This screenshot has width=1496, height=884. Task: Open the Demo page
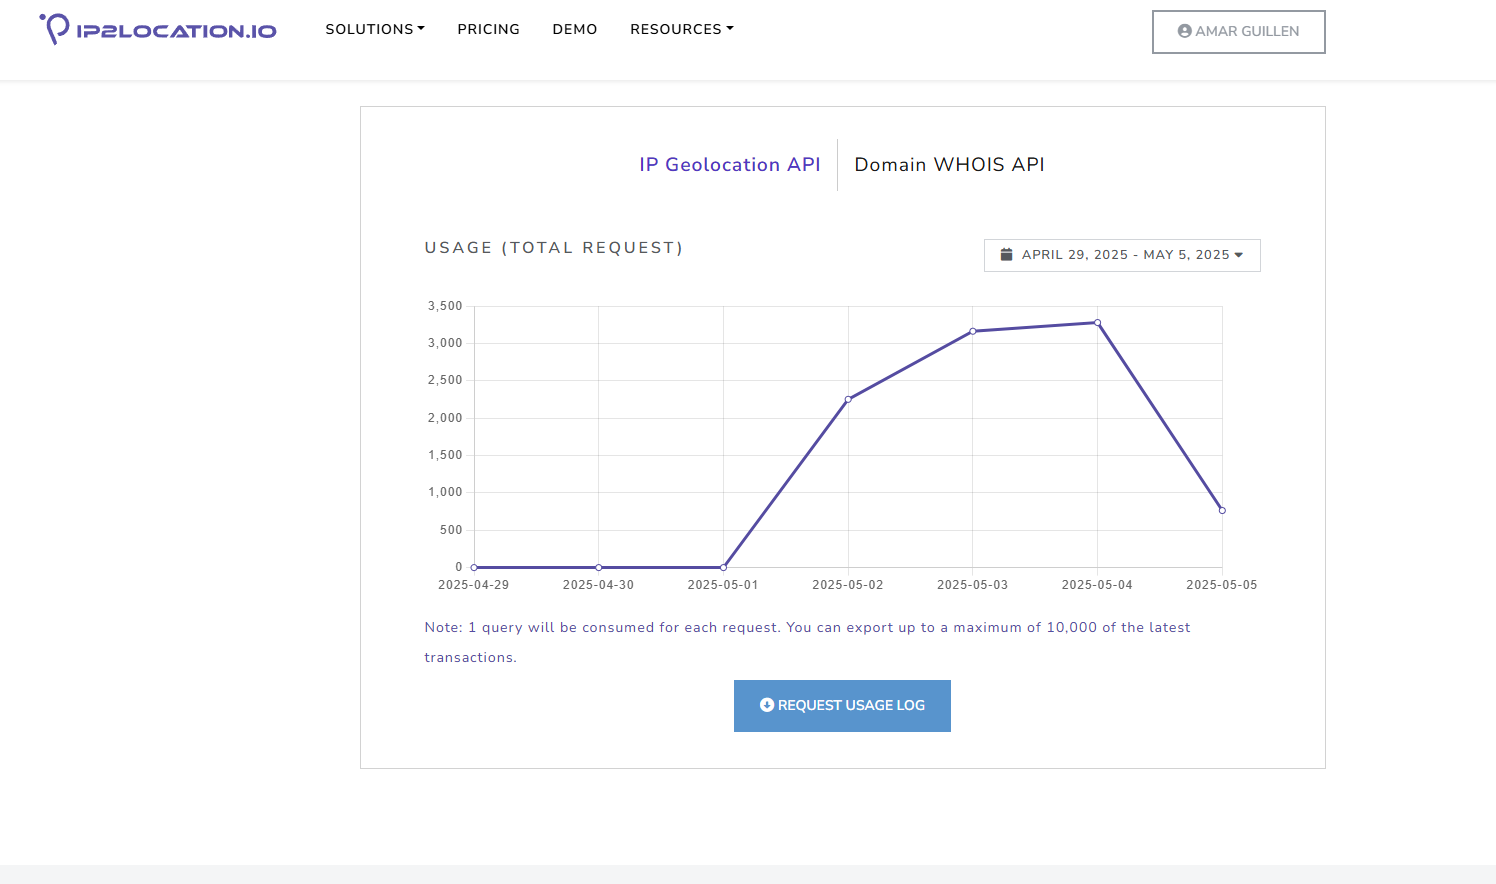(575, 29)
